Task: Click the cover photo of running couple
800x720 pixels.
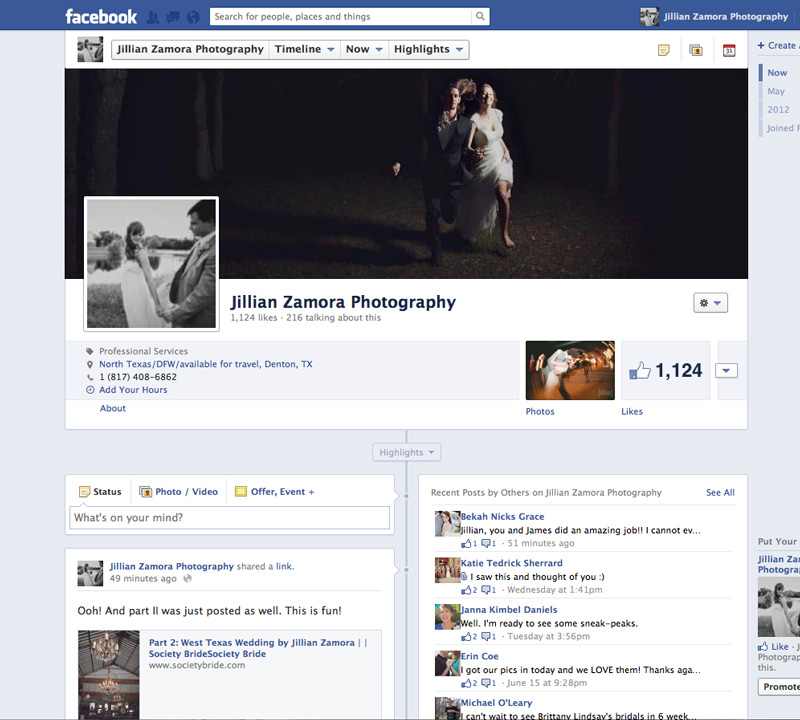Action: (406, 173)
